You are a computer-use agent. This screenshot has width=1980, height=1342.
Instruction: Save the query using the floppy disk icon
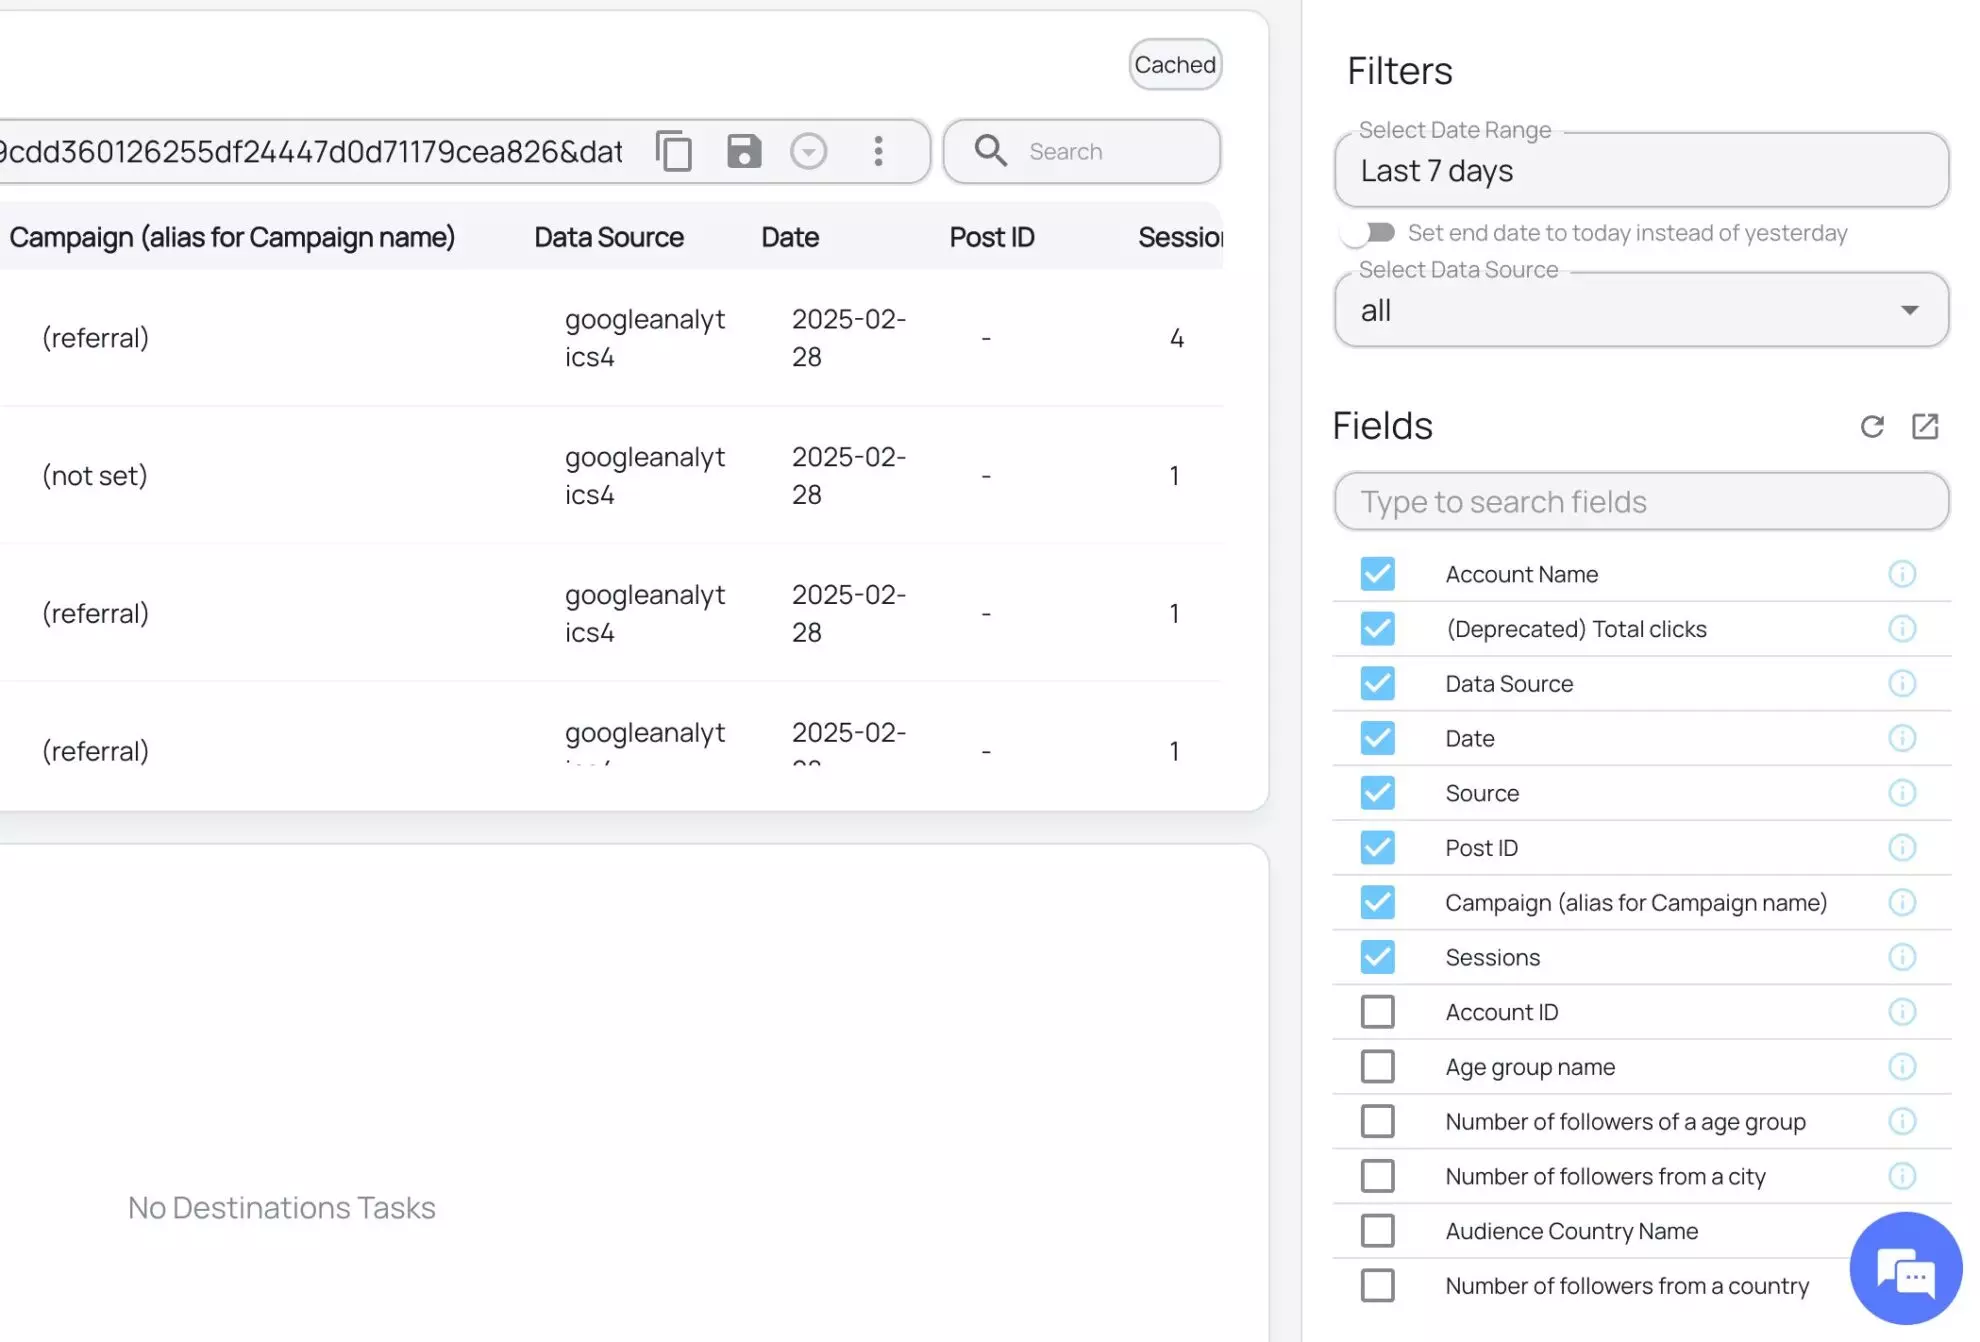click(x=743, y=151)
